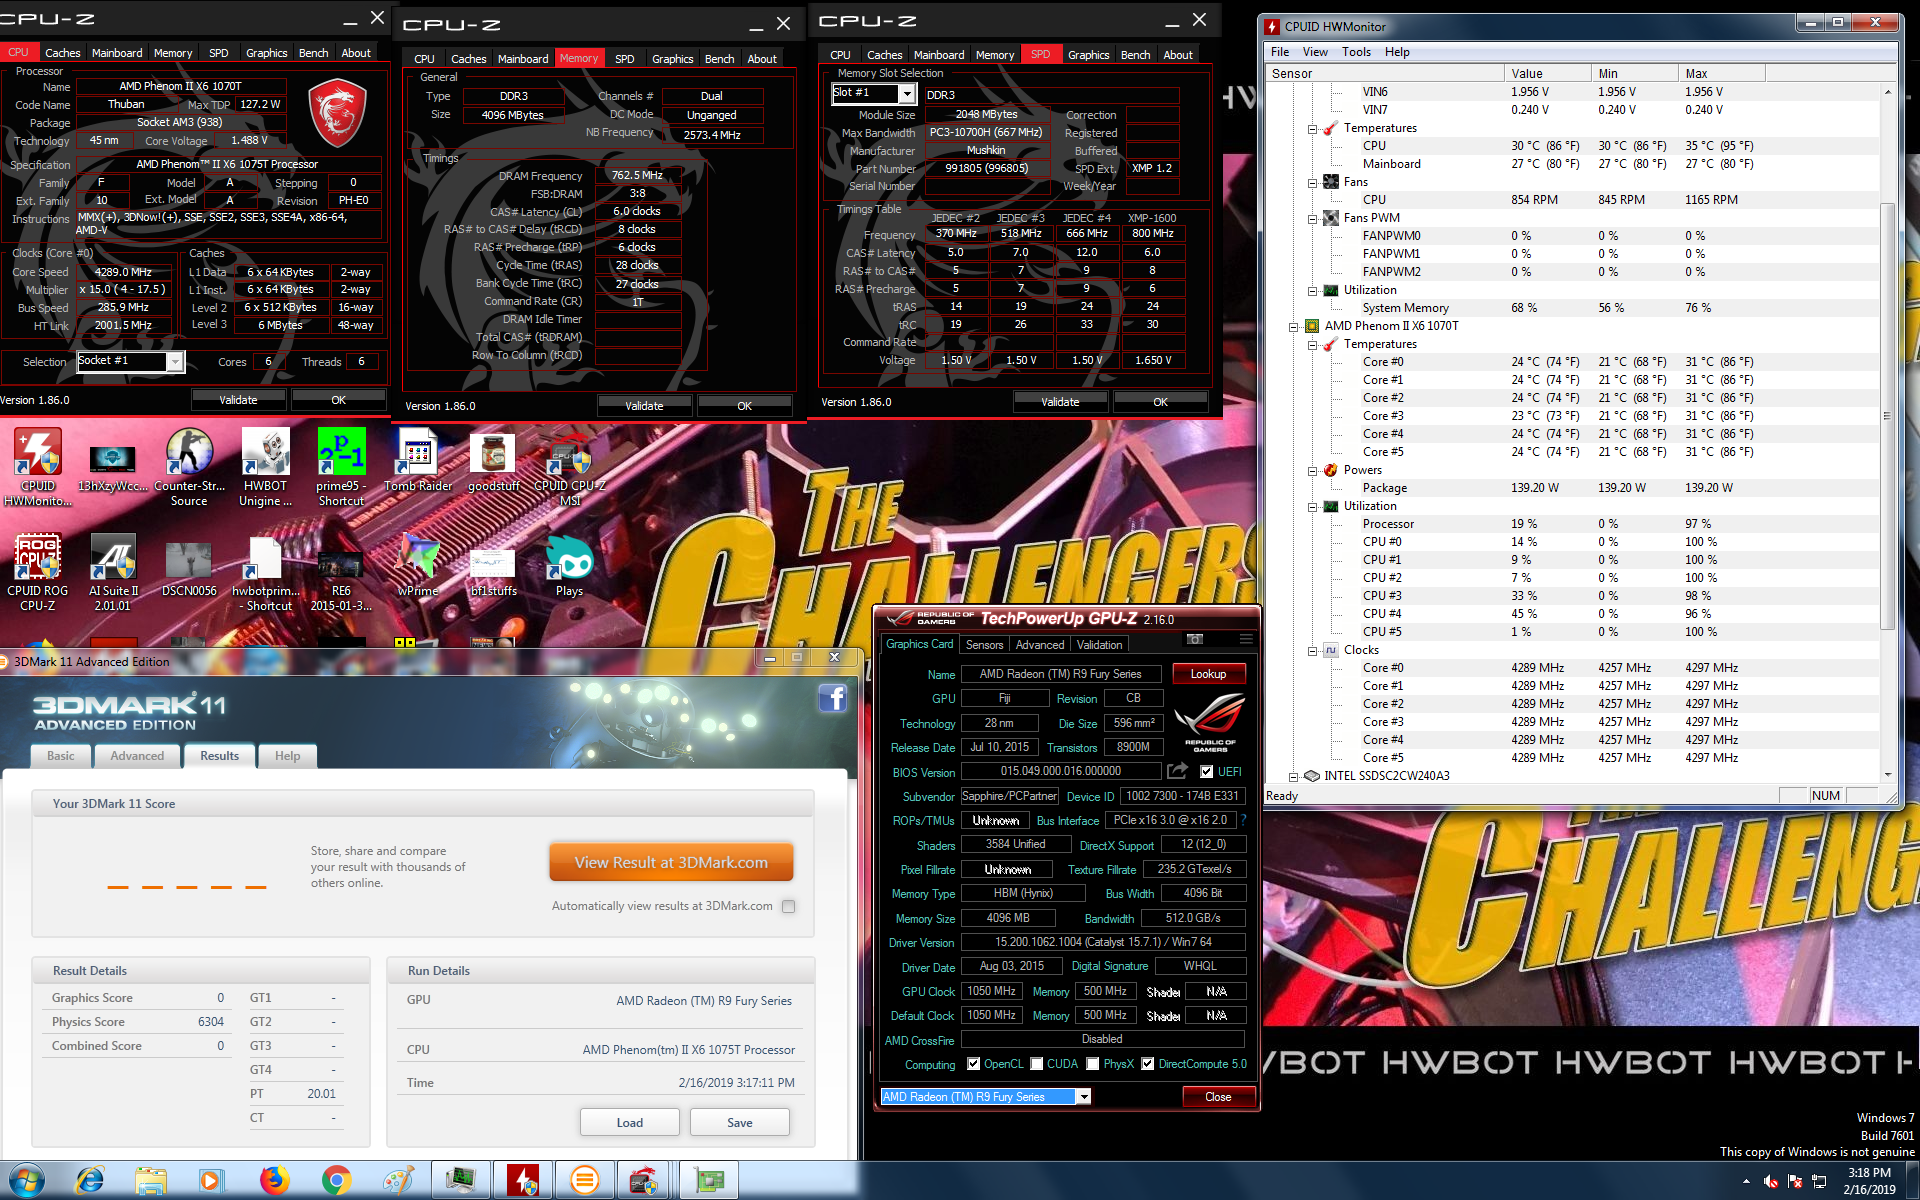The height and width of the screenshot is (1200, 1920).
Task: Collapse Fans node in HWMonitor
Action: click(1312, 182)
